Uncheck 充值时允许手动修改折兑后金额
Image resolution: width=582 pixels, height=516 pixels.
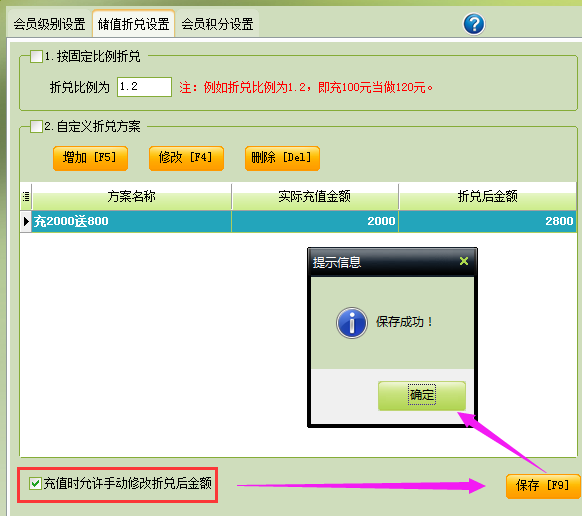(x=35, y=484)
